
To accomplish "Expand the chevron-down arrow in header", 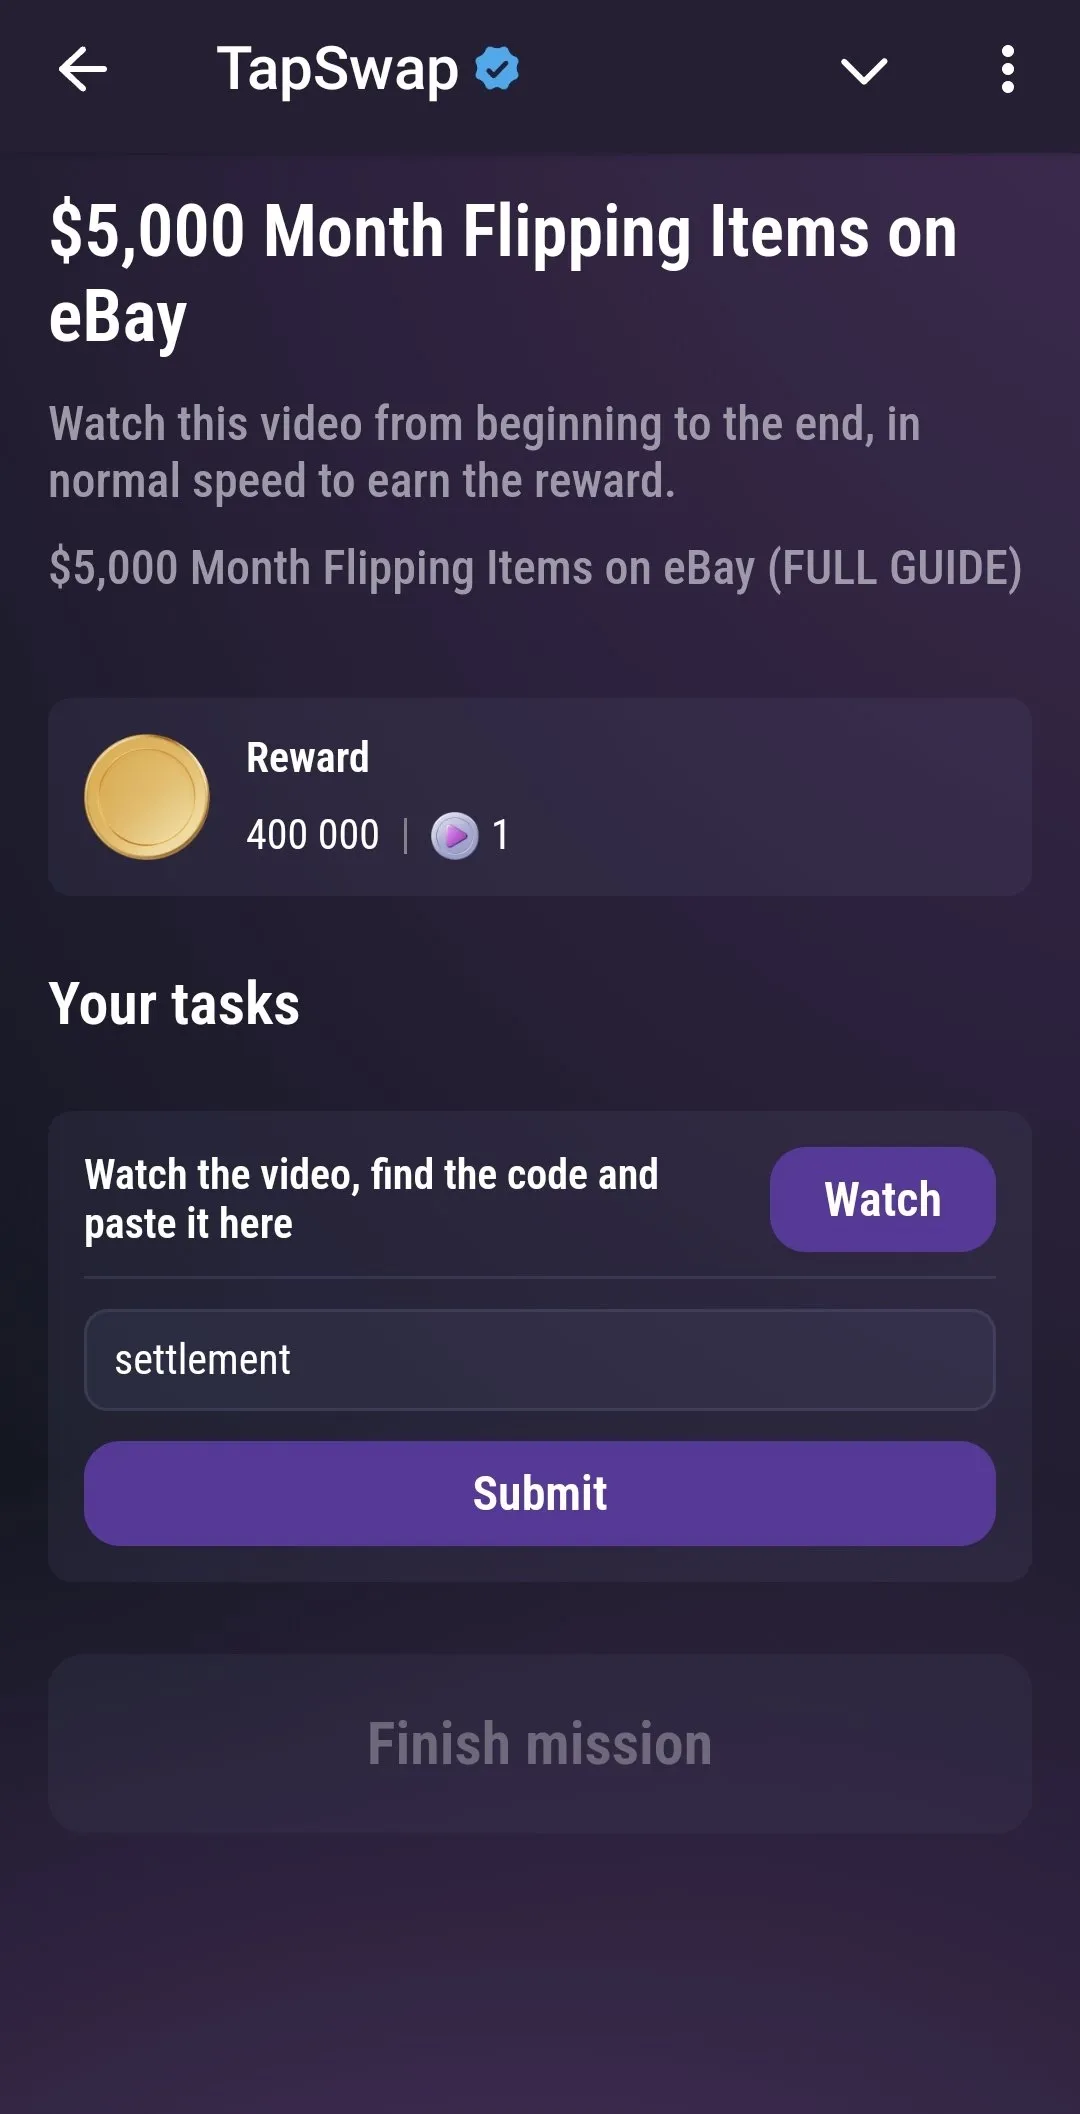I will coord(864,71).
